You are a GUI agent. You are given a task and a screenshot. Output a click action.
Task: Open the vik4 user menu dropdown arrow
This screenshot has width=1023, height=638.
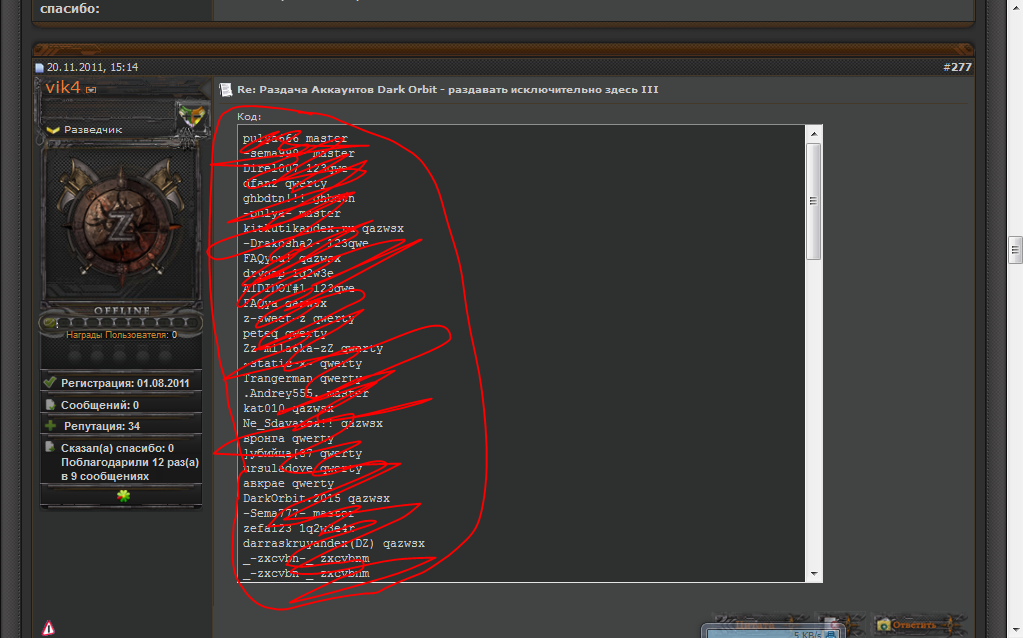pyautogui.click(x=91, y=89)
